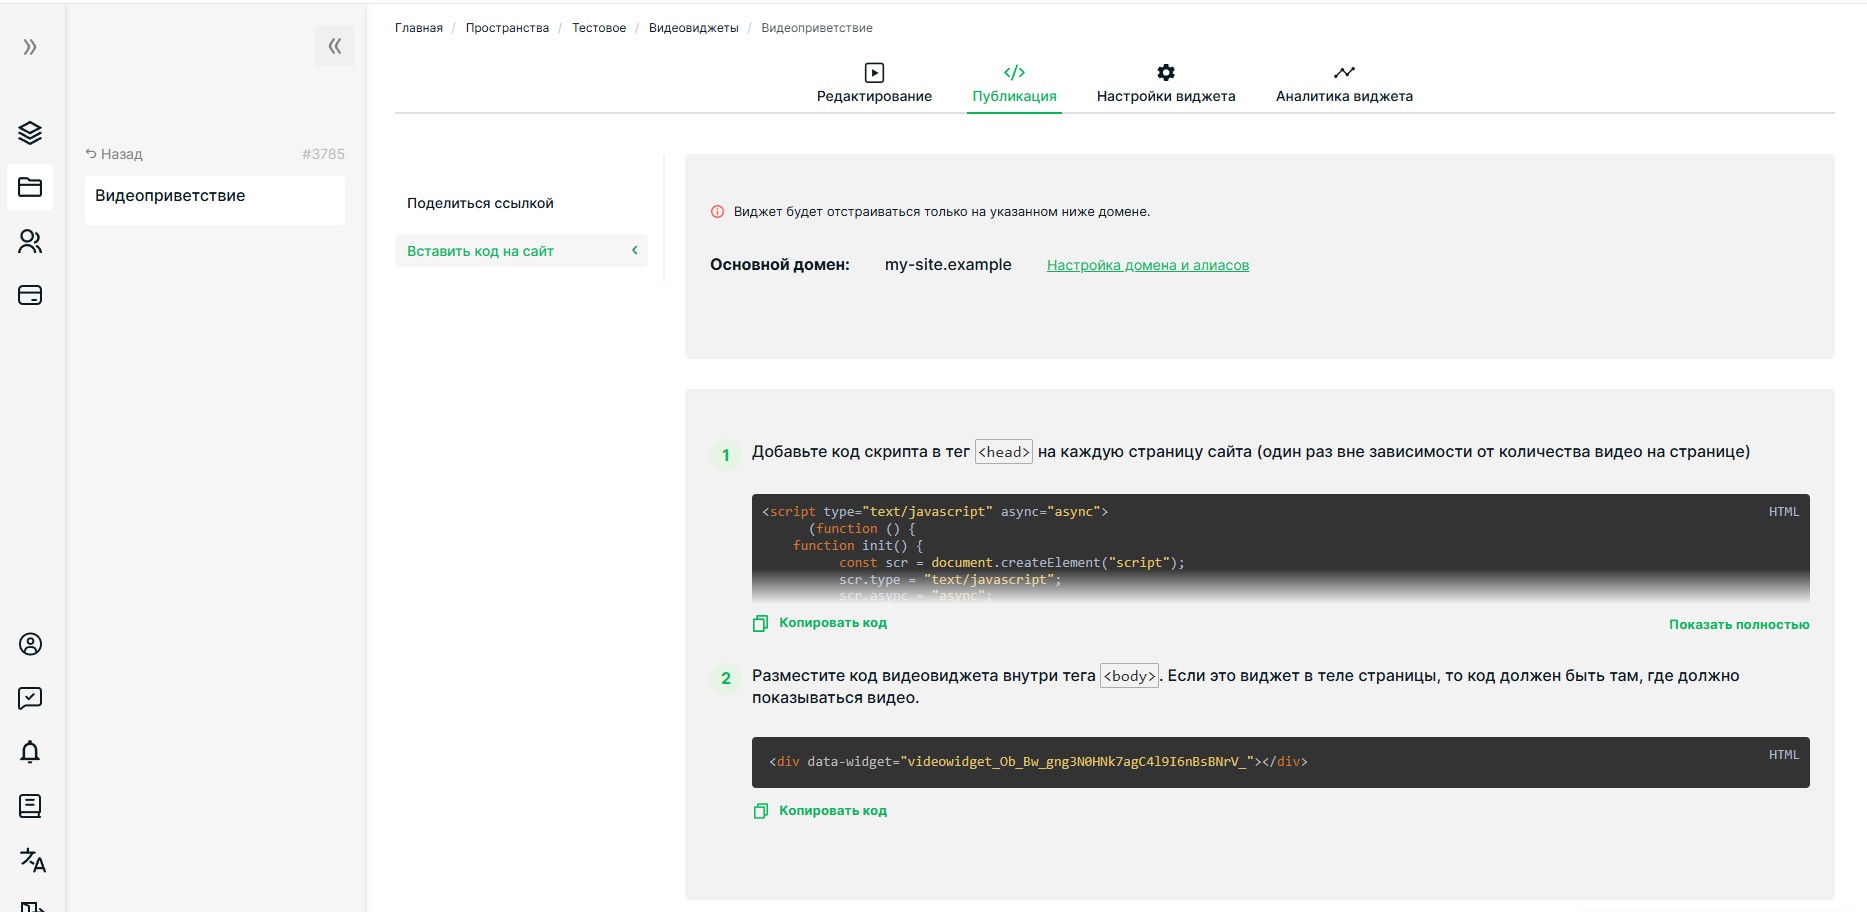Image resolution: width=1867 pixels, height=912 pixels.
Task: Click the partially visible bottom sidebar icon
Action: [32, 906]
